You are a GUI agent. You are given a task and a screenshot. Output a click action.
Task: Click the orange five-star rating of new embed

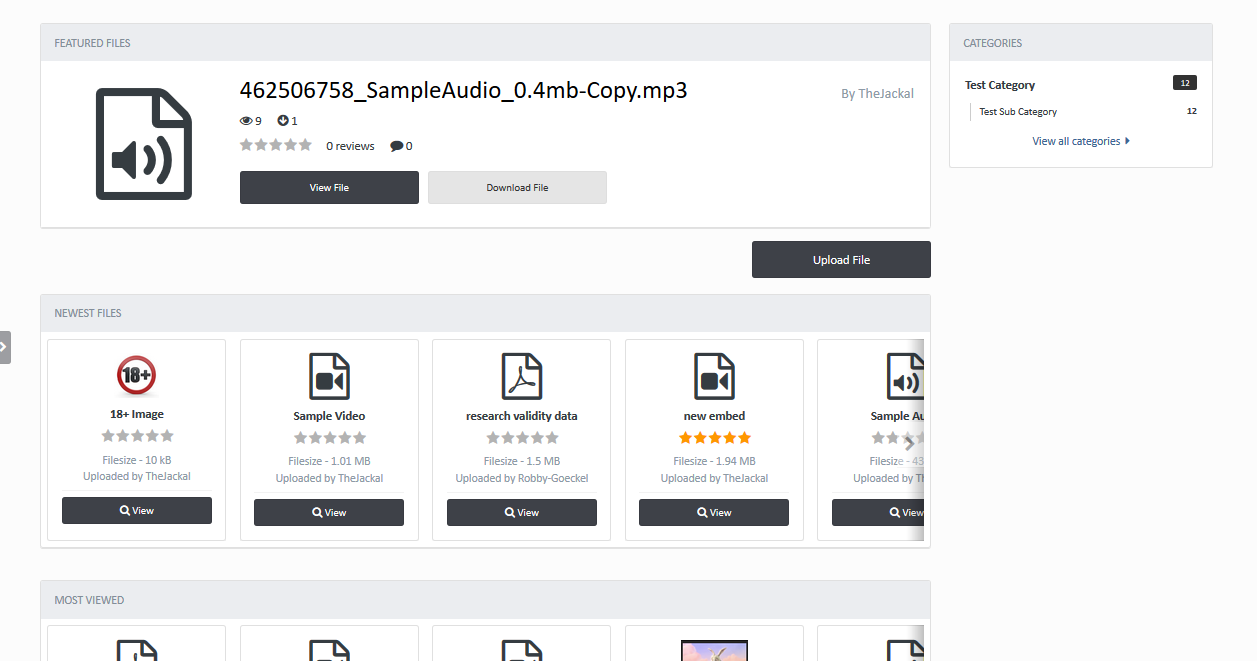tap(714, 438)
